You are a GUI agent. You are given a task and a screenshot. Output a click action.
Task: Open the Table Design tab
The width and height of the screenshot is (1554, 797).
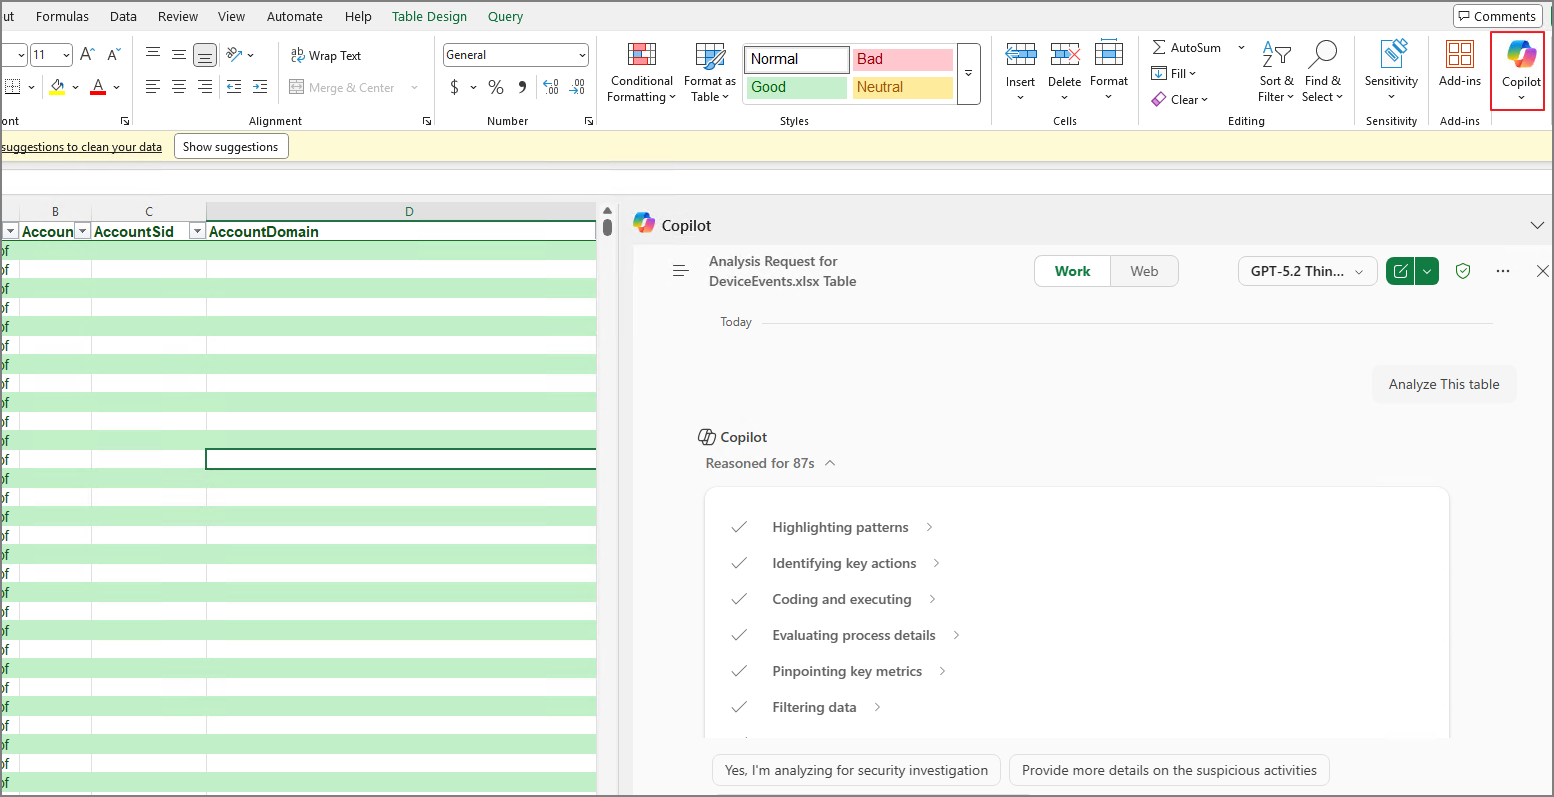coord(429,16)
